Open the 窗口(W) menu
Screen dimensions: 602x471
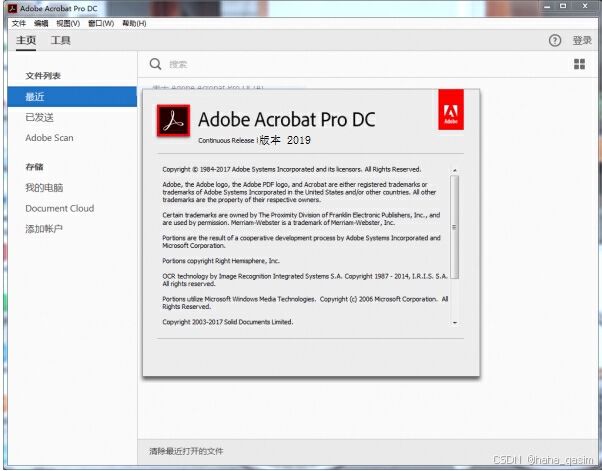pyautogui.click(x=101, y=23)
